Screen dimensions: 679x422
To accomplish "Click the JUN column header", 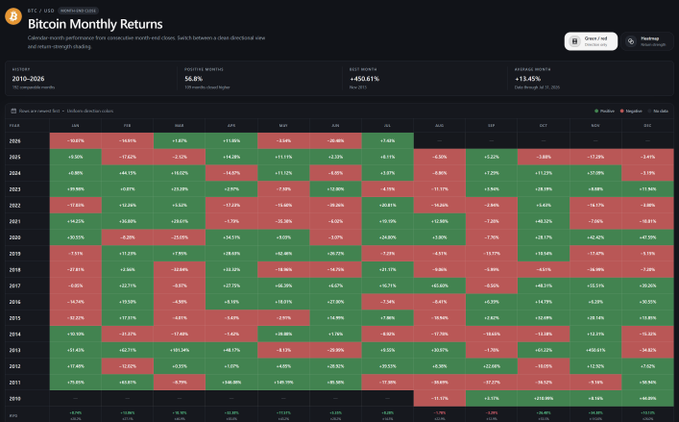I will pos(335,126).
